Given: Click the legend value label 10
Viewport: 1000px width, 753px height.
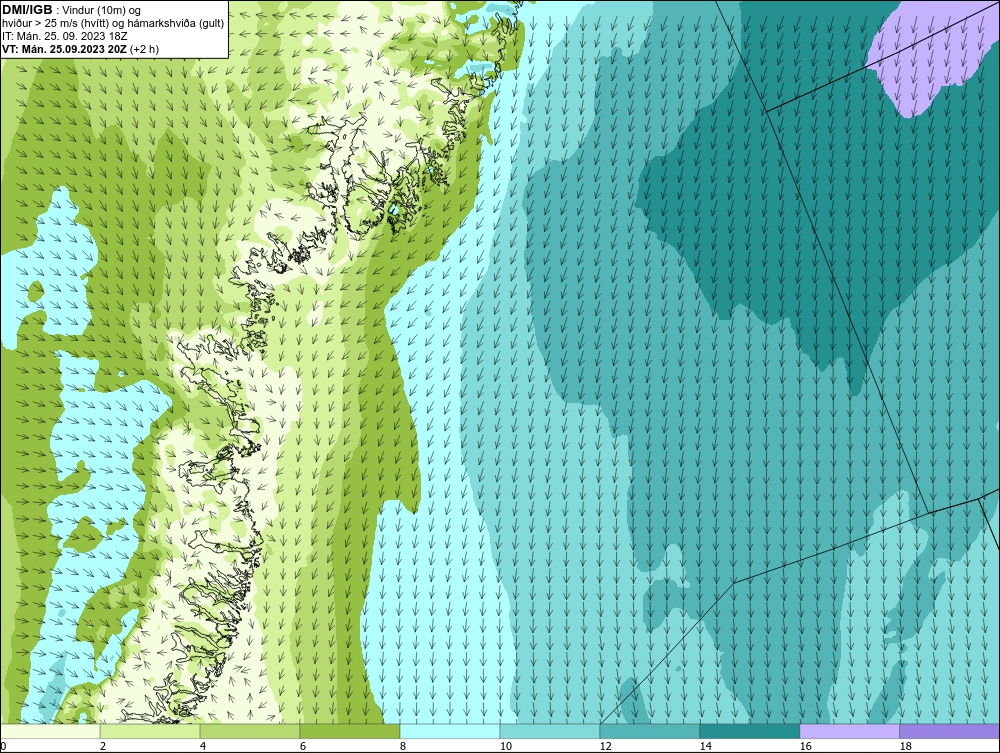Looking at the screenshot, I should [506, 746].
